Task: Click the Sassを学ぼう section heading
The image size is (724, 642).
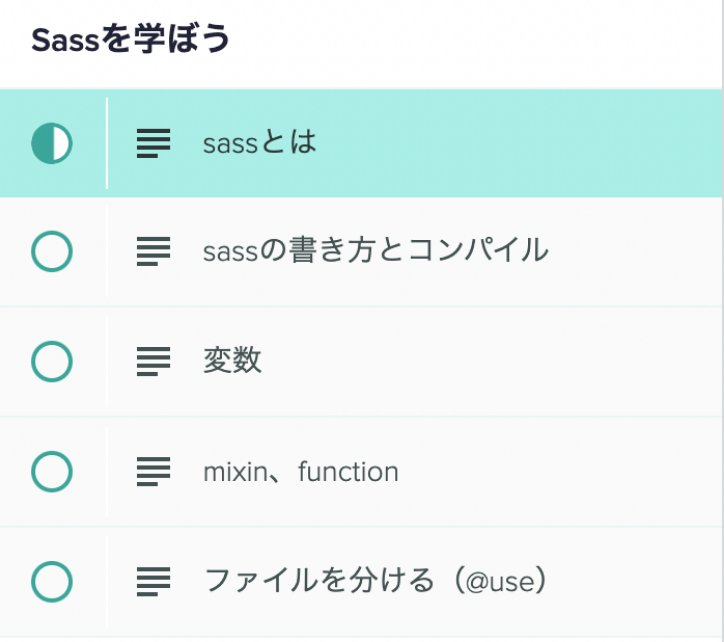Action: [131, 40]
